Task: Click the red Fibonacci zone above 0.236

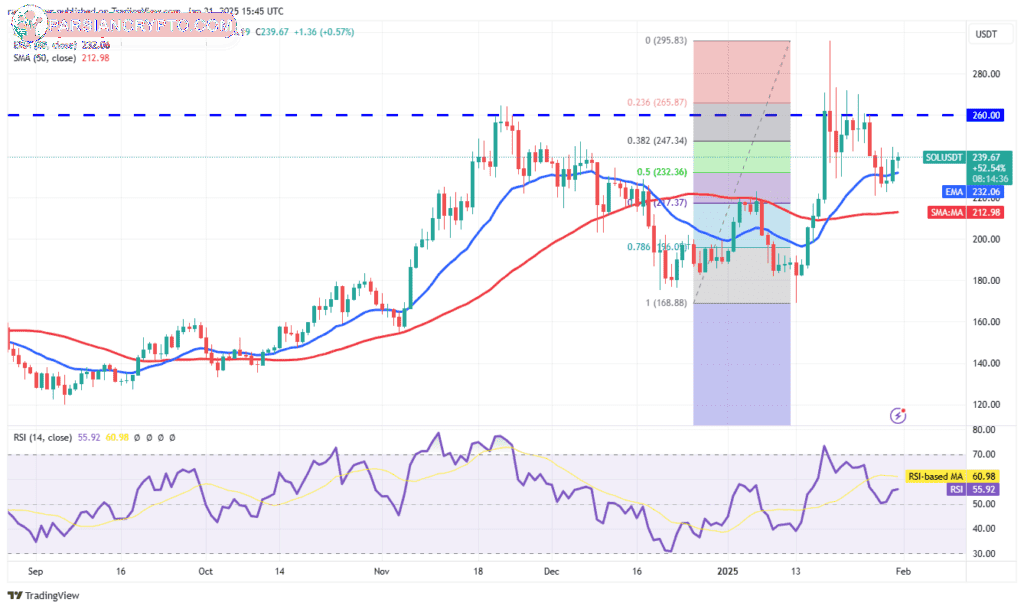Action: (741, 72)
